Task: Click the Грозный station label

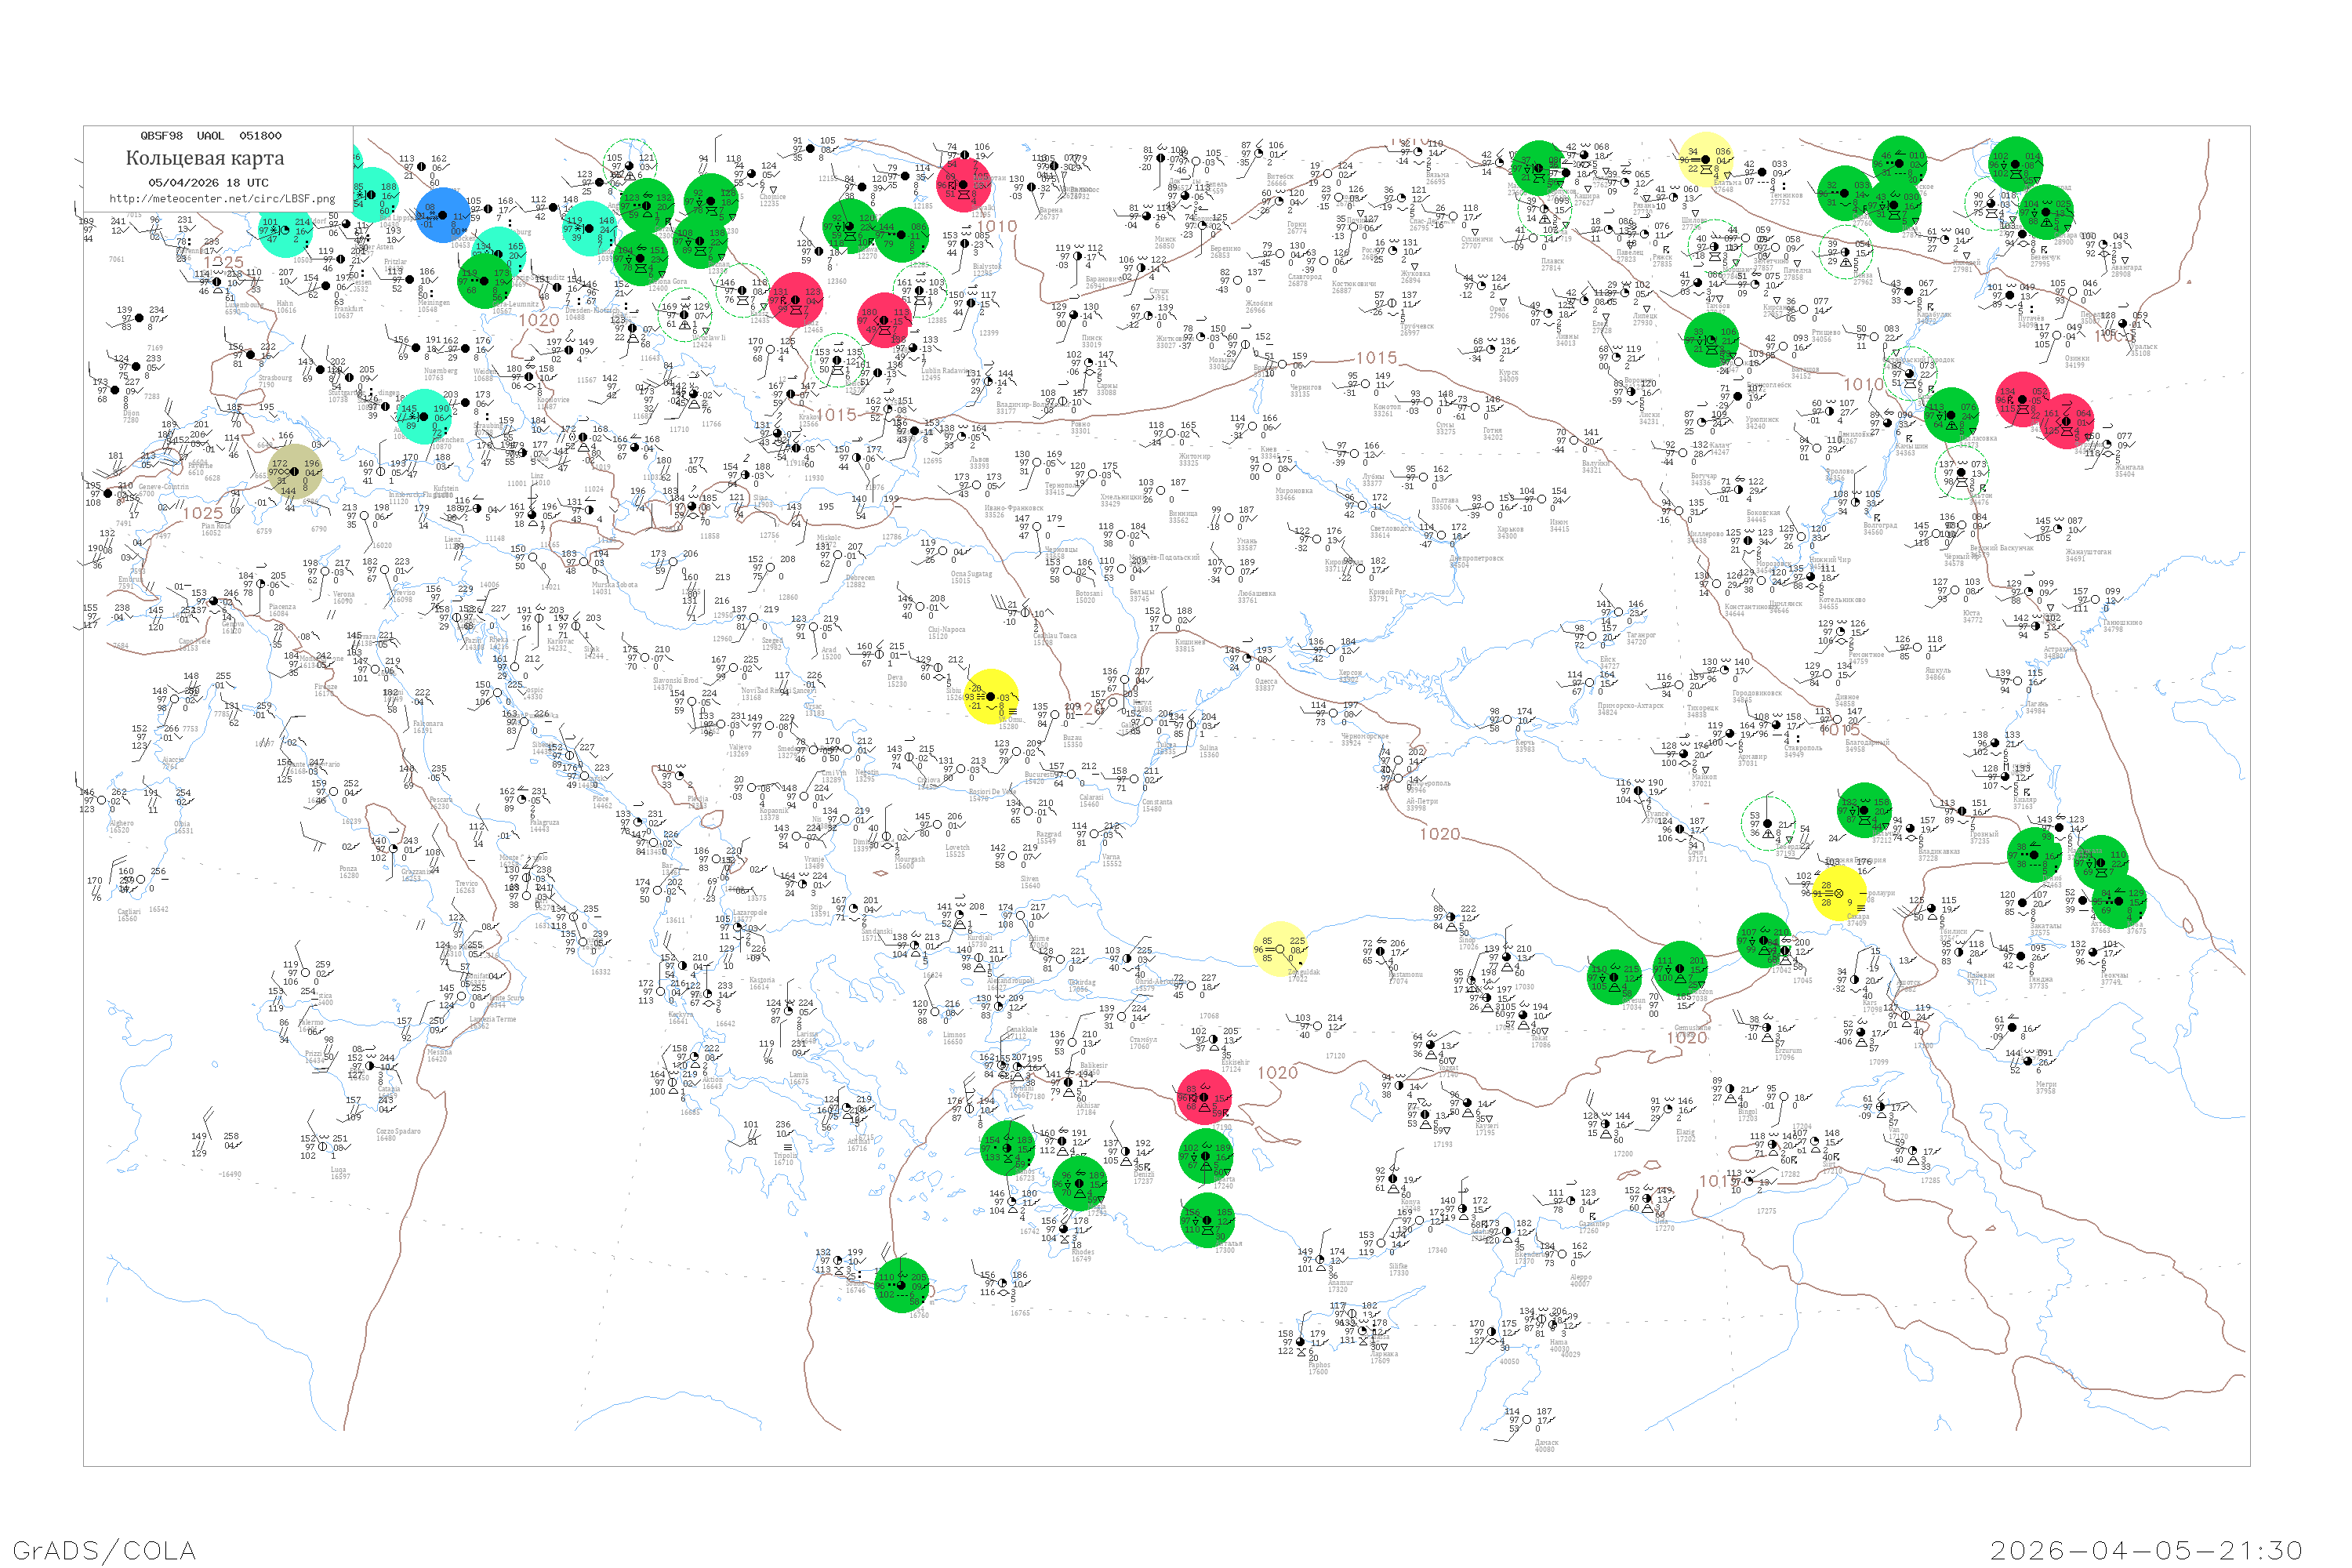Action: [1984, 834]
